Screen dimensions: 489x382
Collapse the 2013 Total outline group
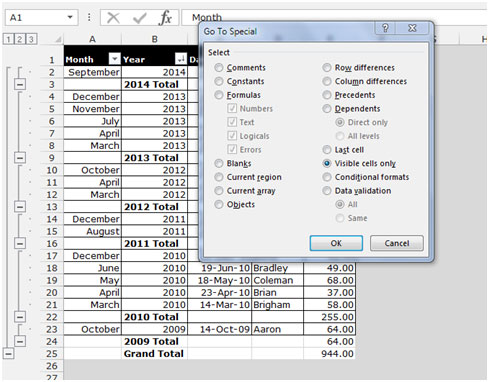coord(20,157)
